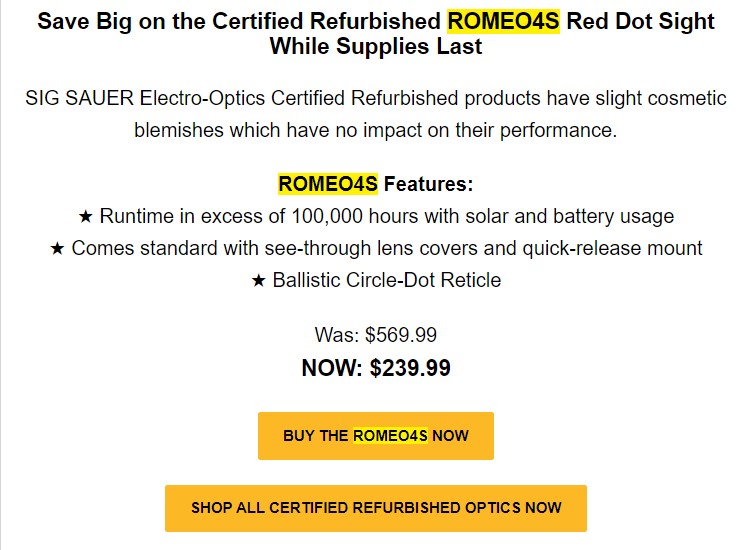Click the star bullet before Comes standard
Screen dimensions: 748x550
click(57, 248)
